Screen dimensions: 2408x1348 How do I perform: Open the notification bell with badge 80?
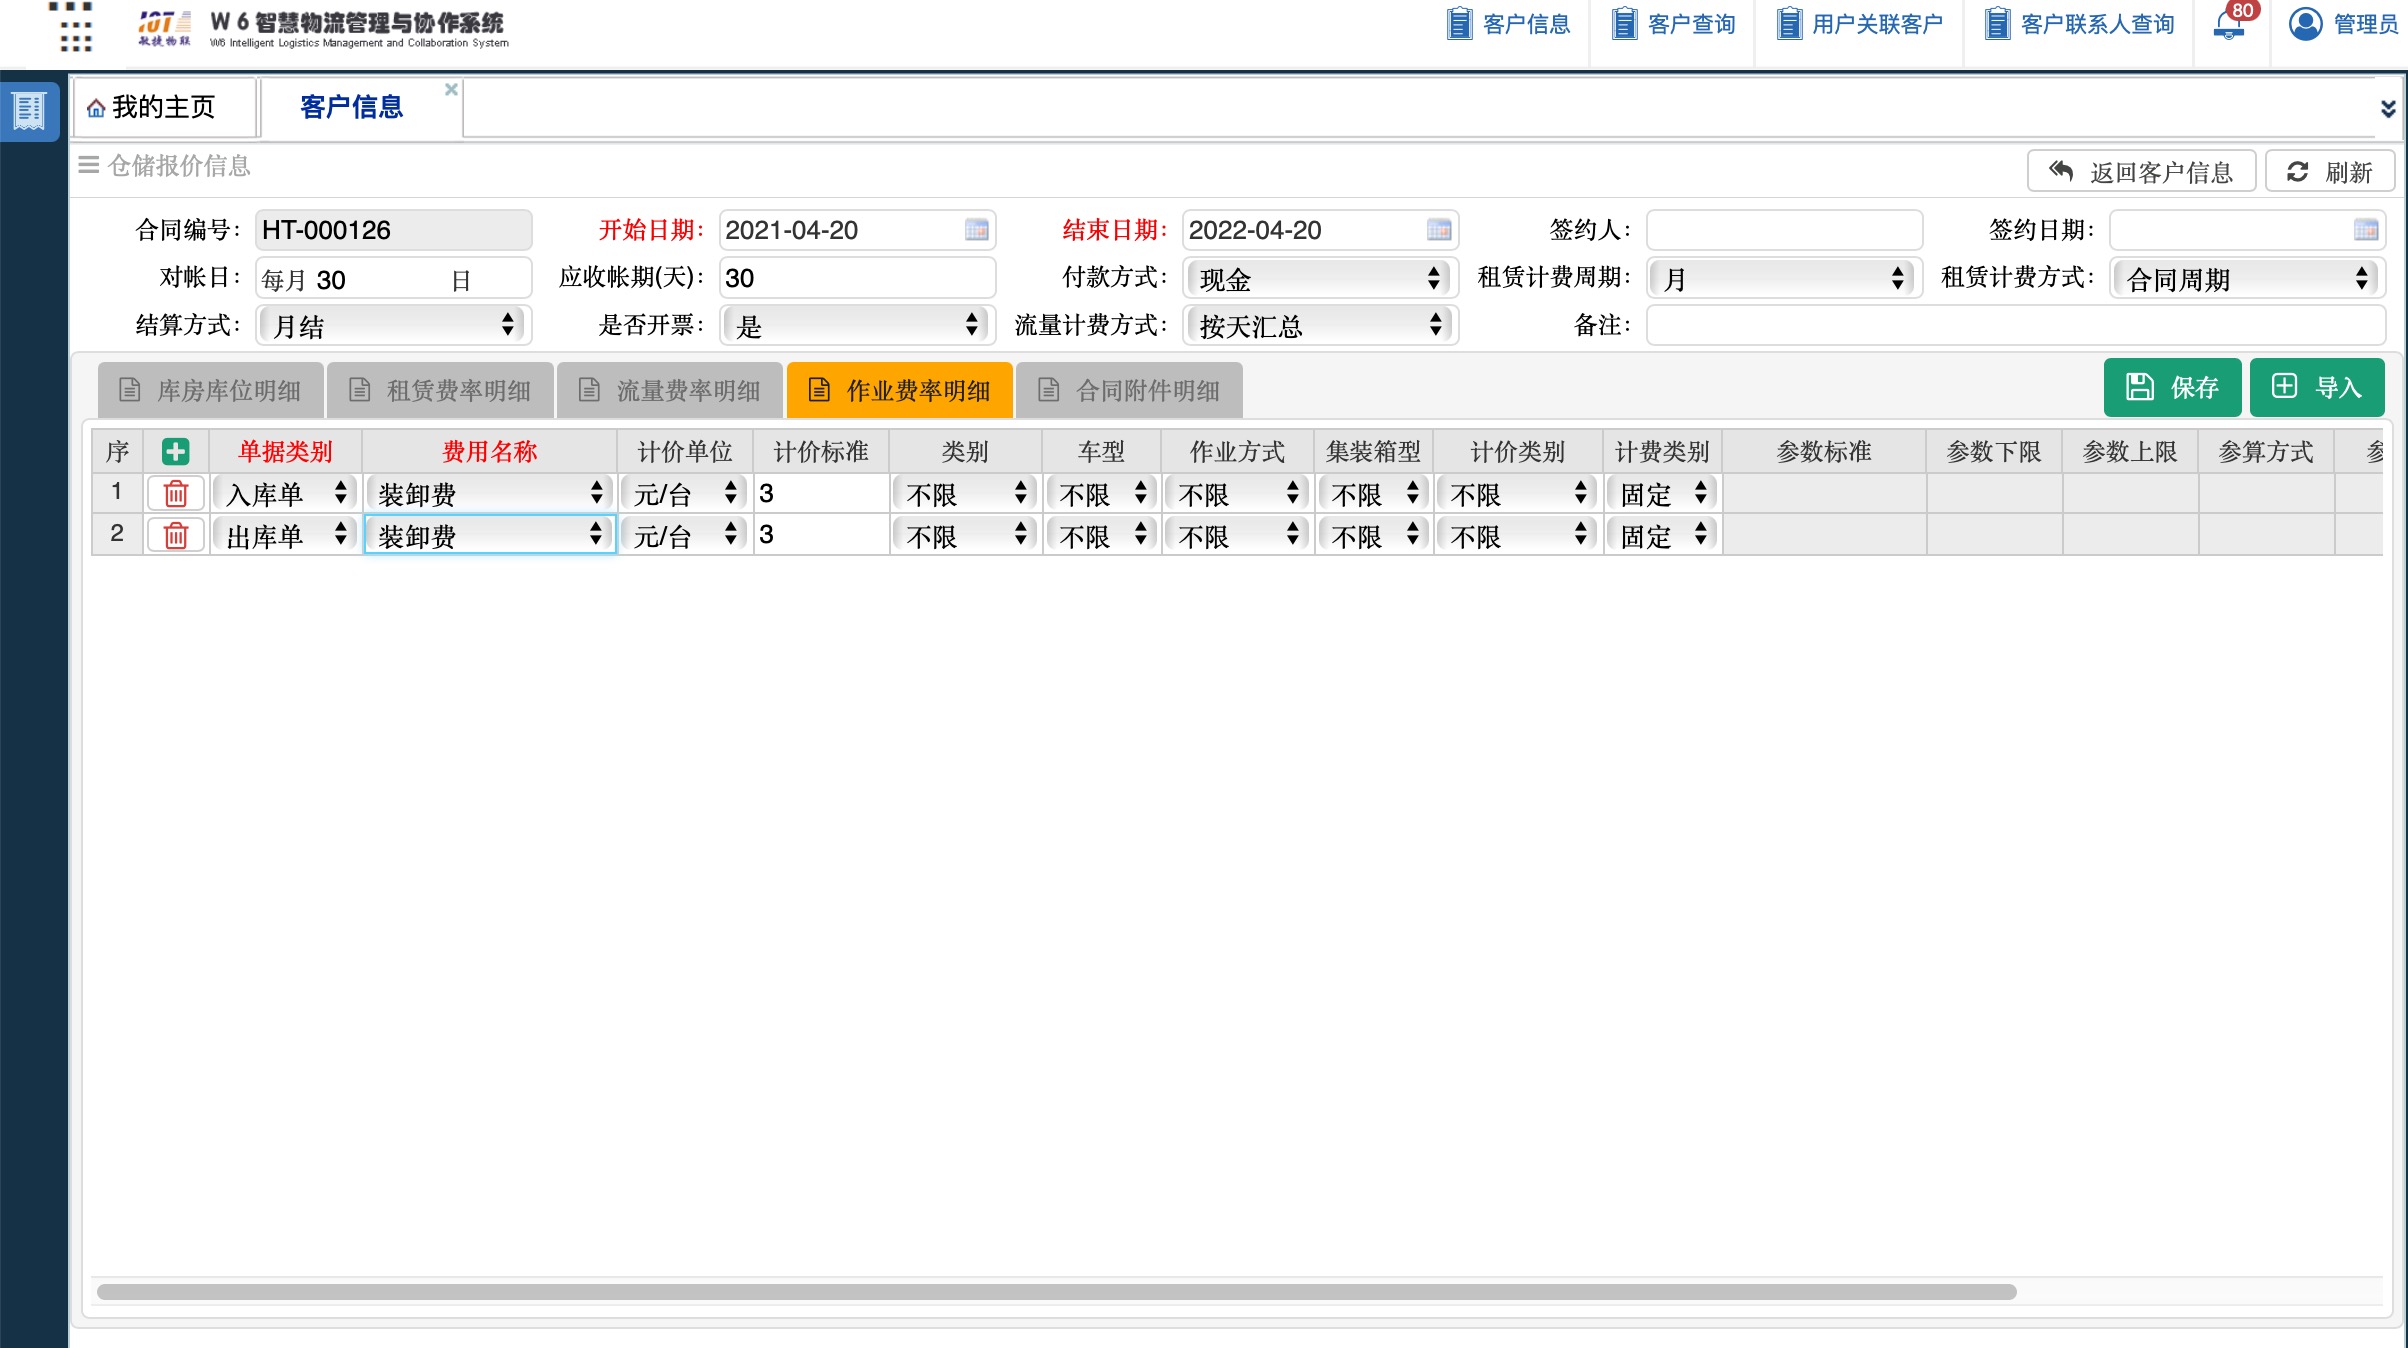click(x=2229, y=24)
